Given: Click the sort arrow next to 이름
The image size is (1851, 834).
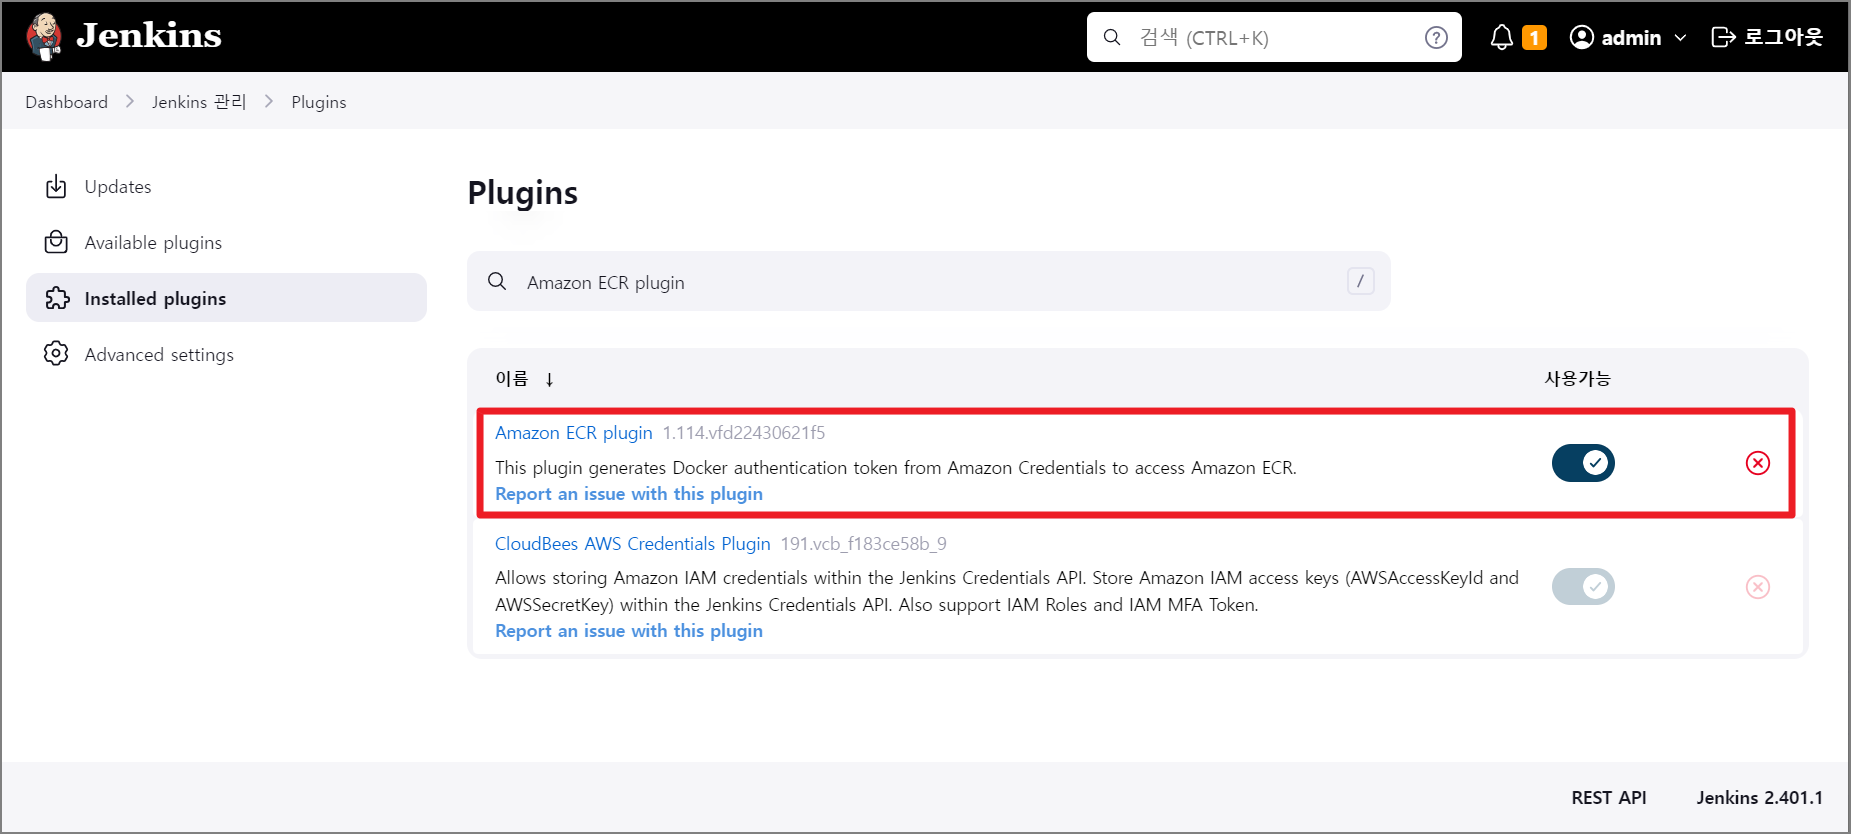Looking at the screenshot, I should [x=549, y=379].
